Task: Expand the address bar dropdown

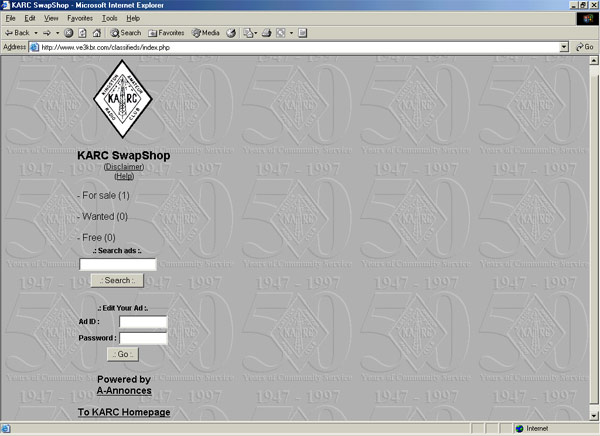Action: pos(564,47)
